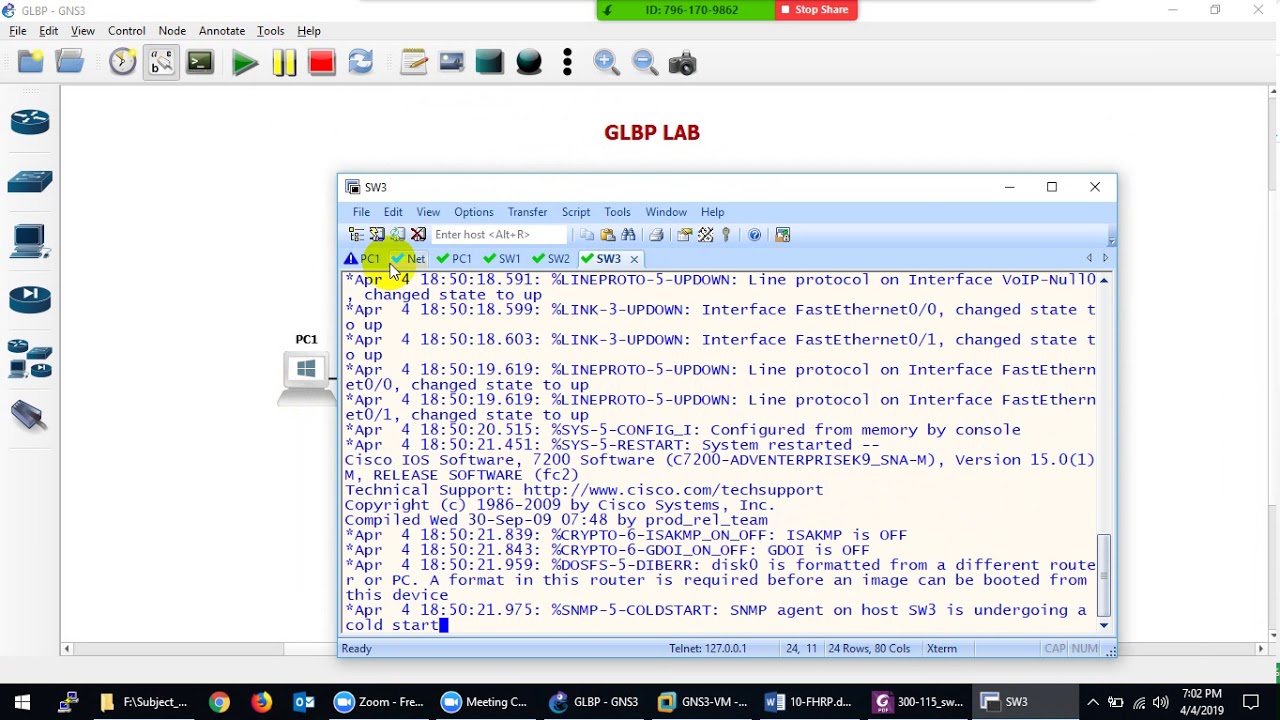This screenshot has width=1280, height=720.
Task: Click SecureCRT Reconnect icon
Action: (x=398, y=235)
